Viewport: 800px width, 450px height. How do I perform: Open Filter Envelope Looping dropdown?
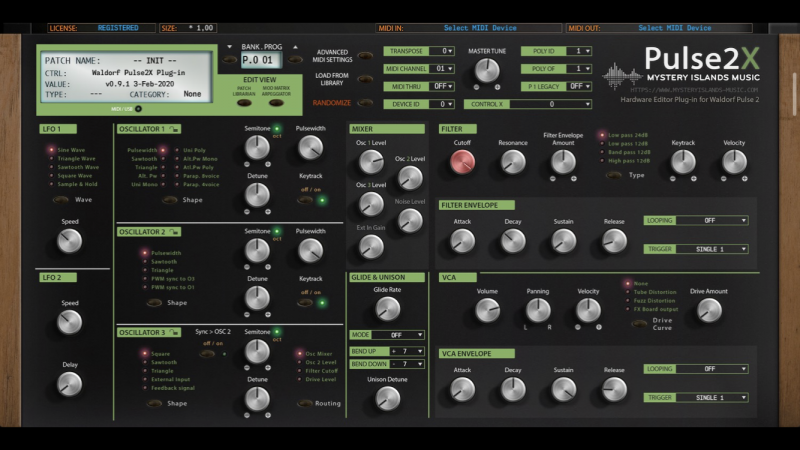tap(696, 220)
